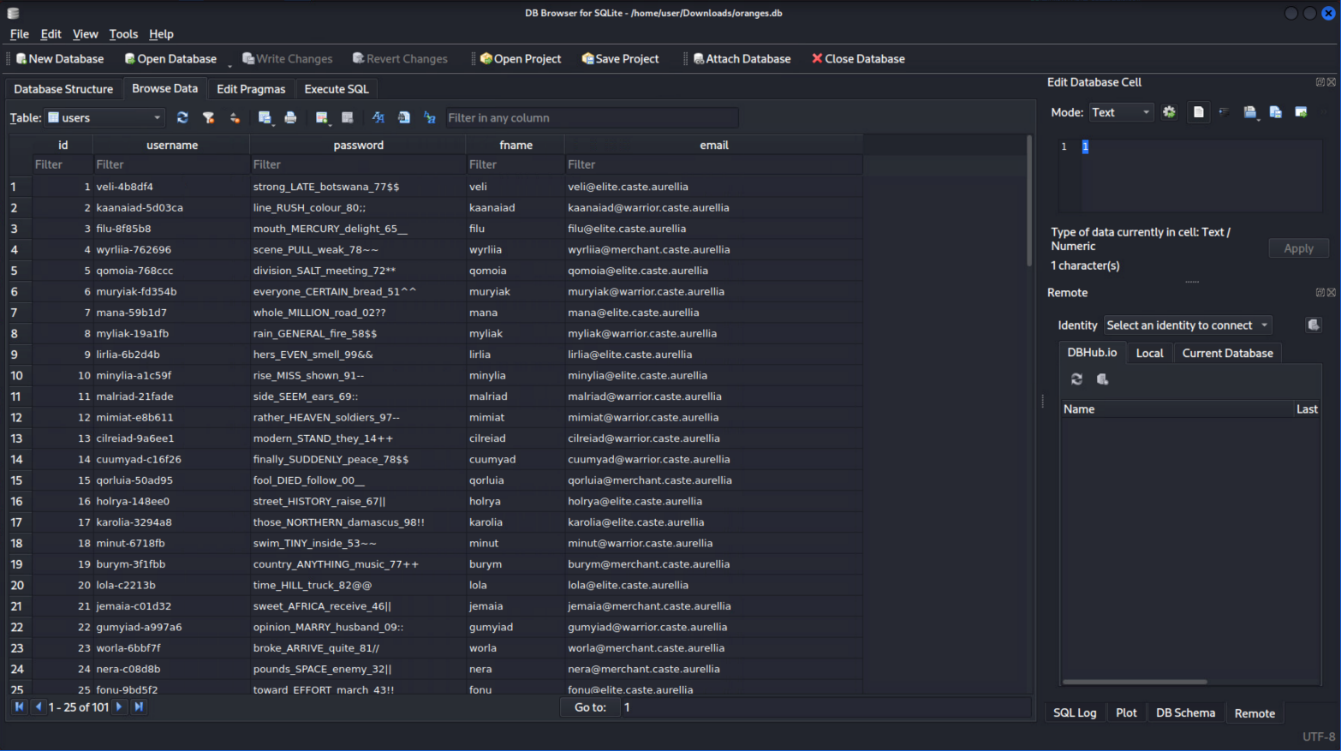Jump to the last page of records

tap(138, 707)
